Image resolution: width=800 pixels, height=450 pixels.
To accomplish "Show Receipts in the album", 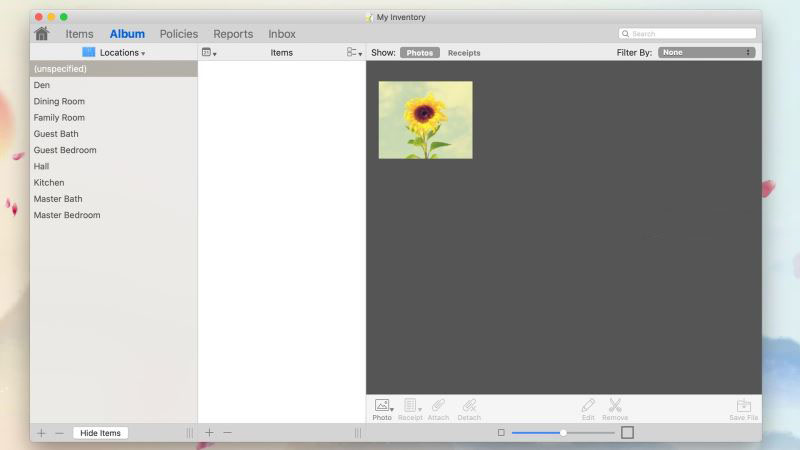I will pos(464,53).
